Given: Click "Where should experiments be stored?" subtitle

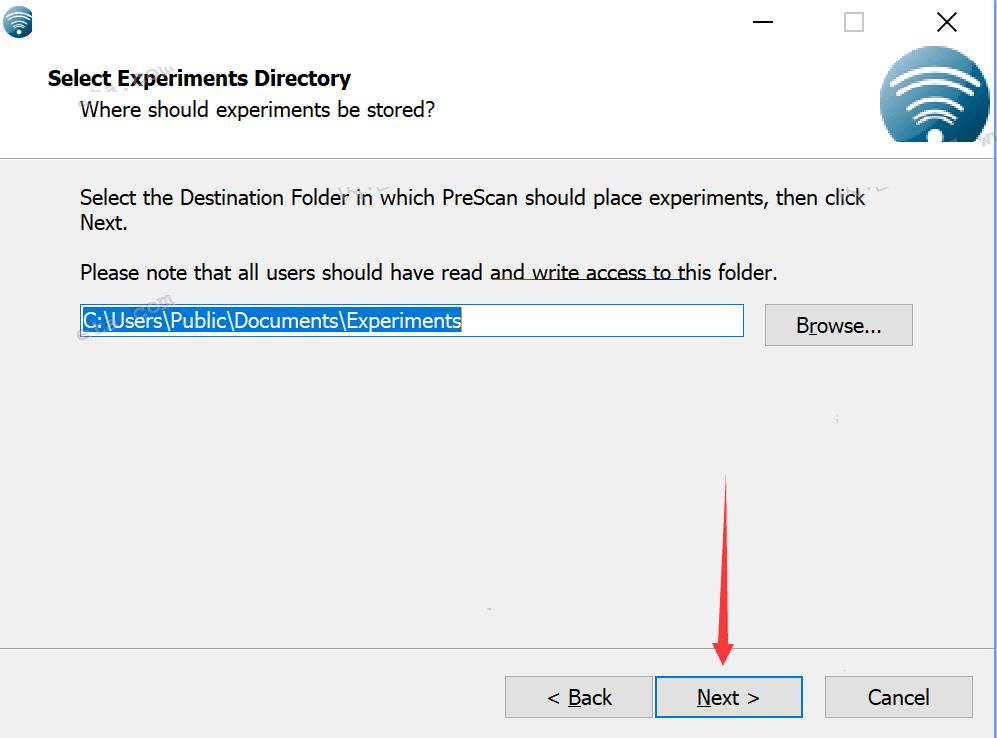Looking at the screenshot, I should click(x=257, y=109).
